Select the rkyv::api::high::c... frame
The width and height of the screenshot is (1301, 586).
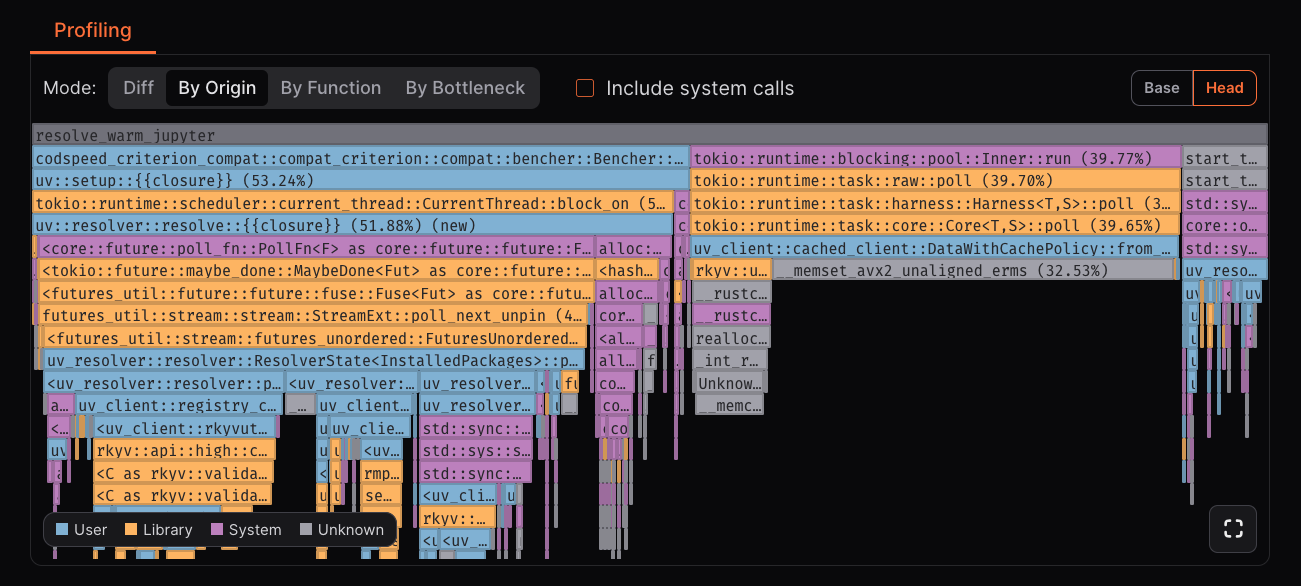(x=183, y=450)
